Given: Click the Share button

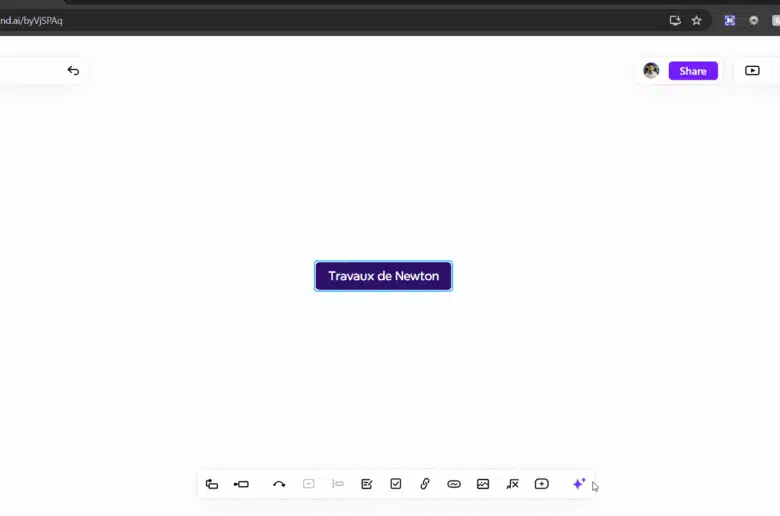Looking at the screenshot, I should tap(693, 71).
